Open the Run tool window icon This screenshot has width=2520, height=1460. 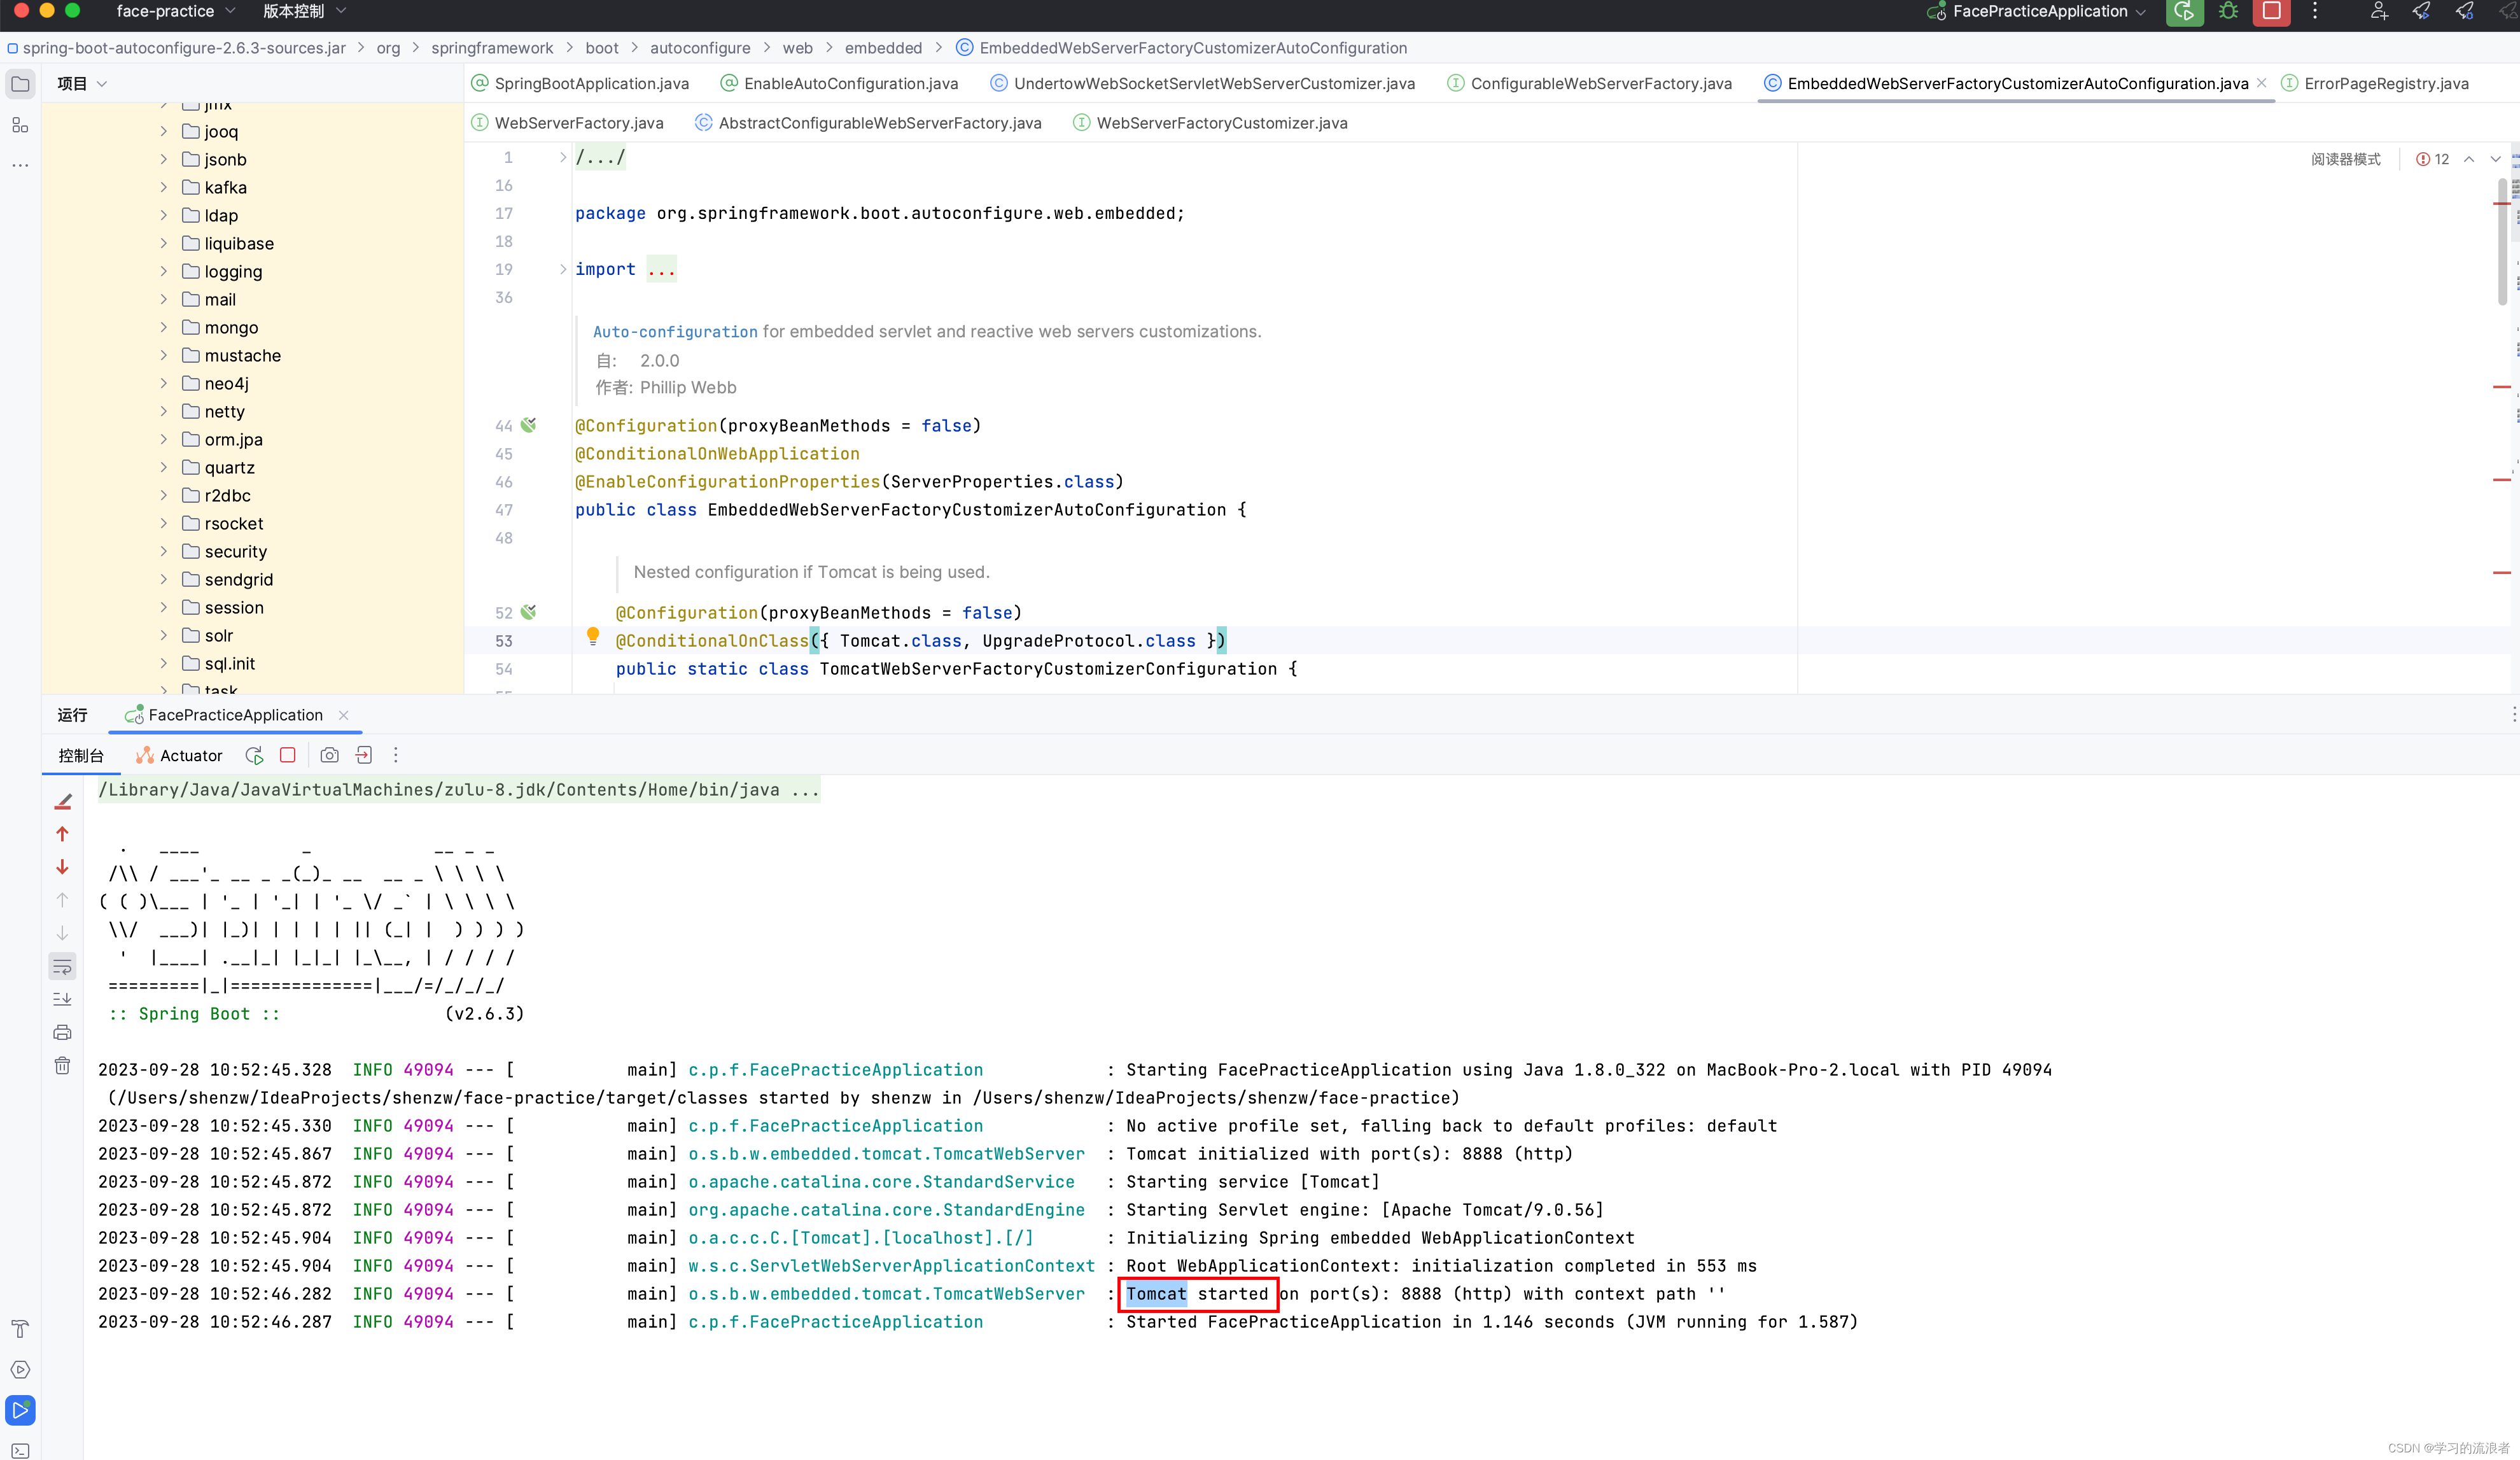click(x=20, y=1410)
